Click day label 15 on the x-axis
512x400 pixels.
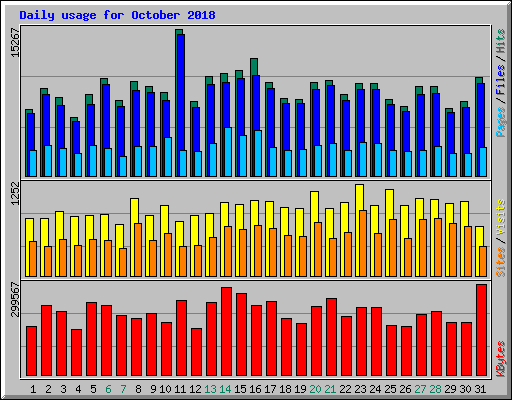click(240, 389)
